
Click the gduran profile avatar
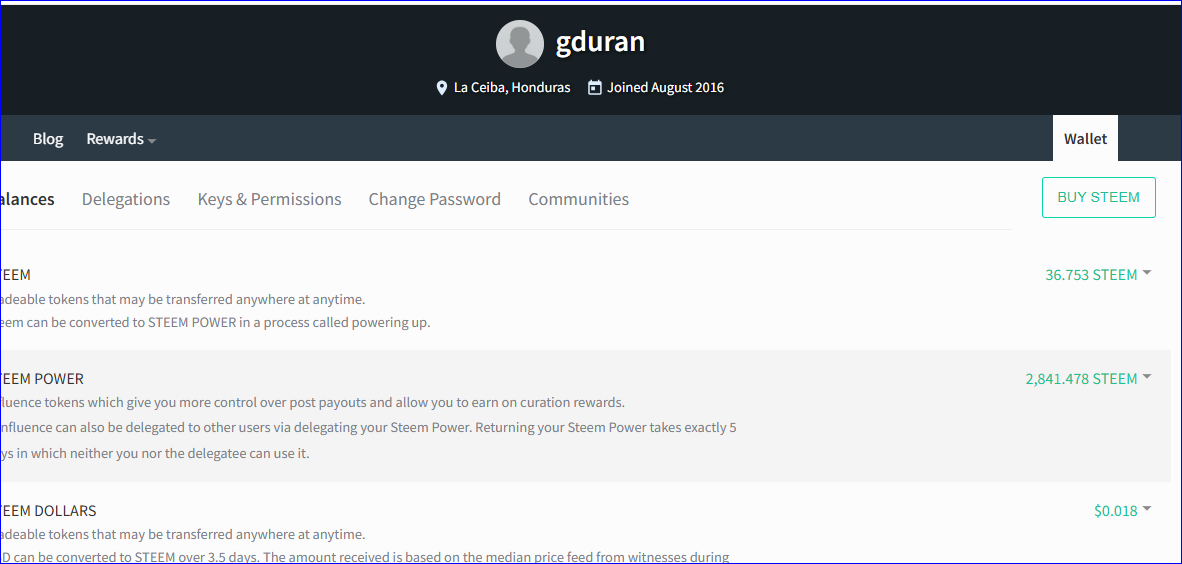pos(519,44)
